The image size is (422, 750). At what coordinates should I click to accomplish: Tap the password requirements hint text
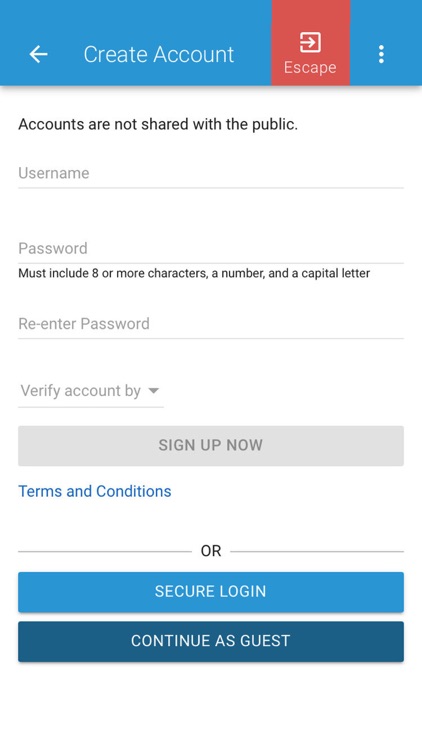(194, 274)
